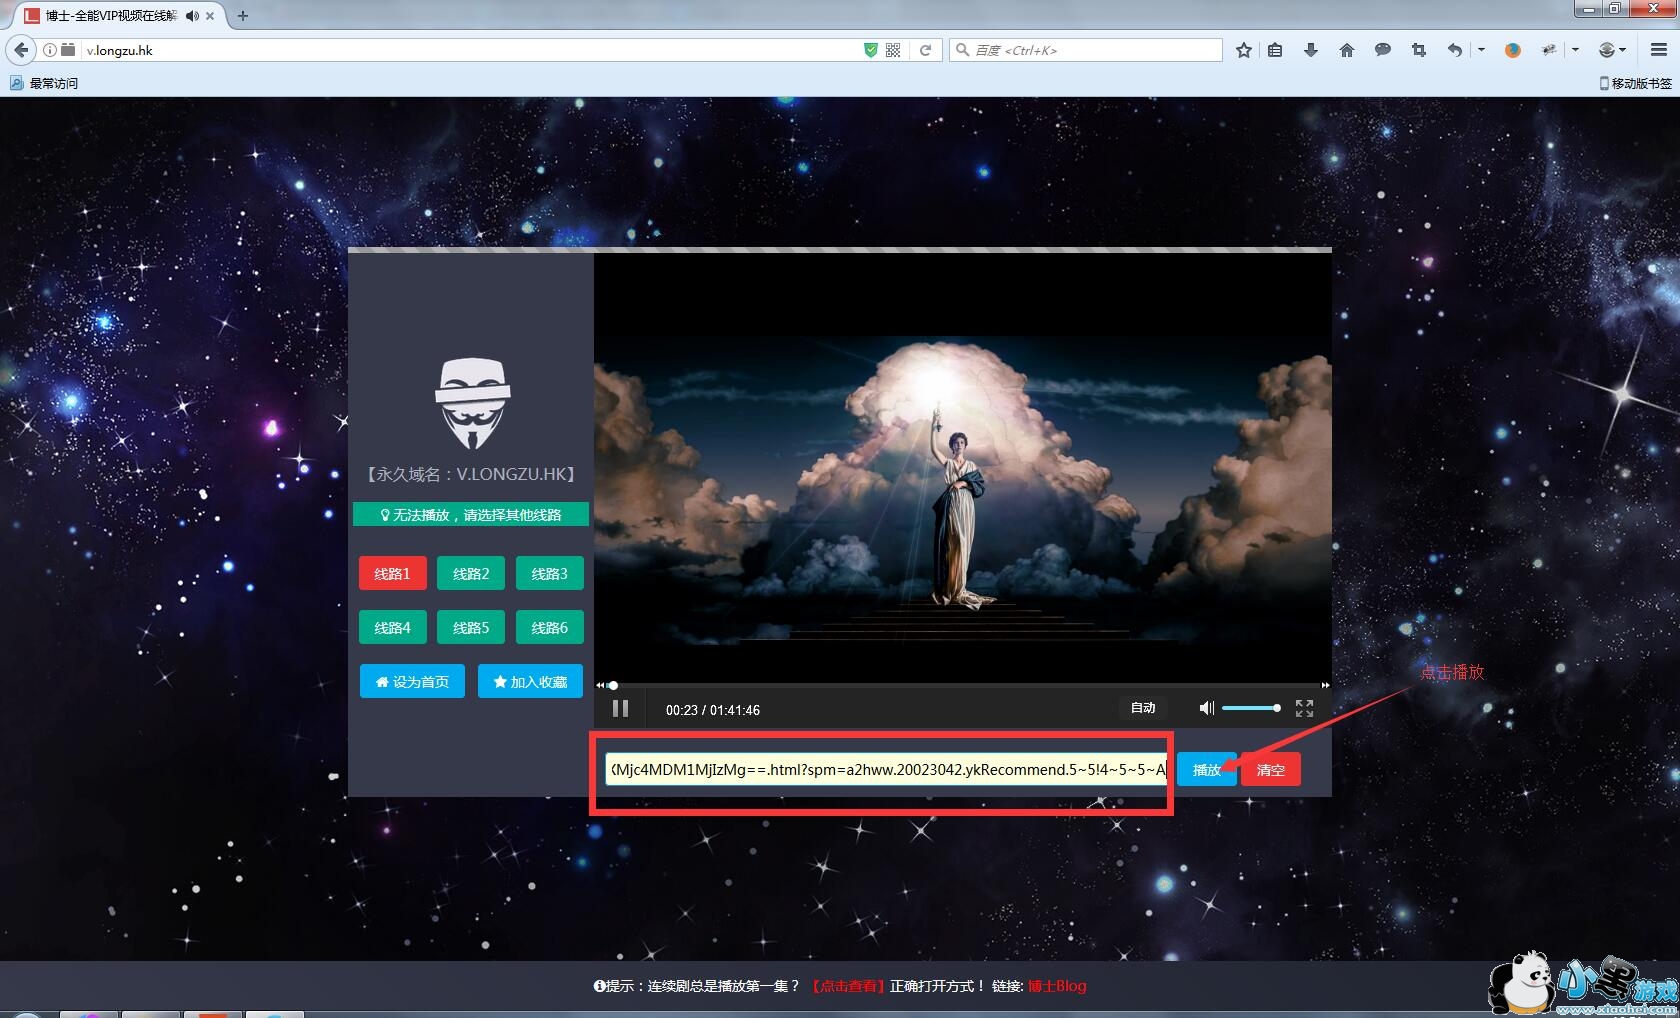Click the video player volume speaker icon

[1207, 708]
